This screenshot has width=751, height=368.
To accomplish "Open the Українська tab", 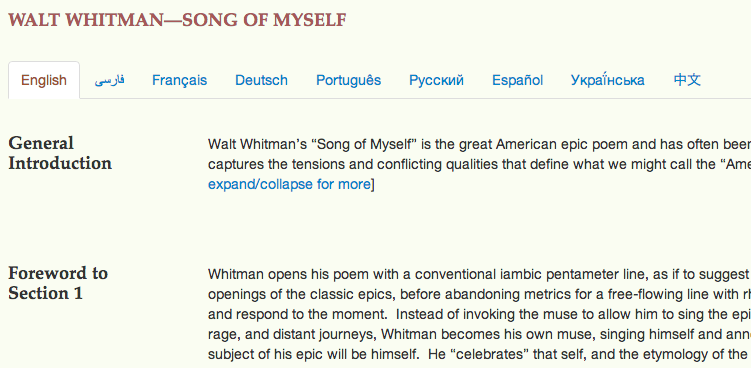I will pyautogui.click(x=608, y=80).
